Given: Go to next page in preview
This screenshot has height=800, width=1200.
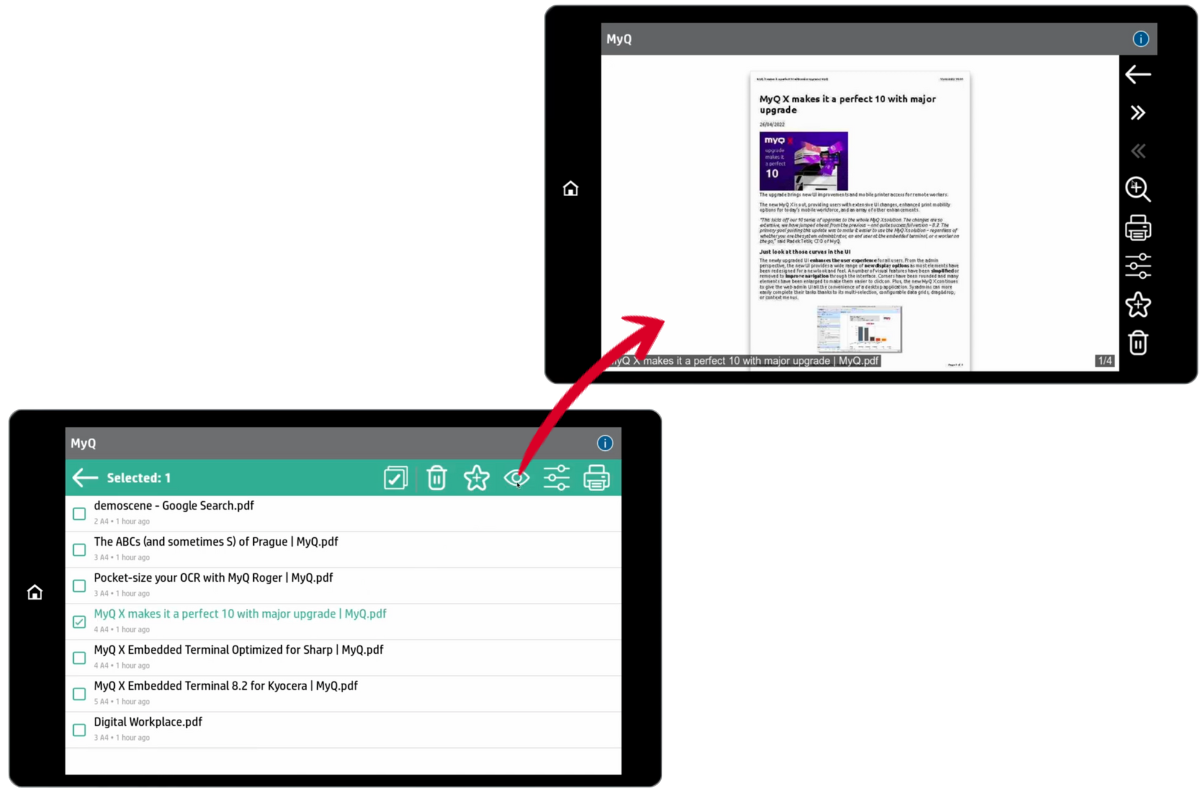Looking at the screenshot, I should coord(1137,113).
